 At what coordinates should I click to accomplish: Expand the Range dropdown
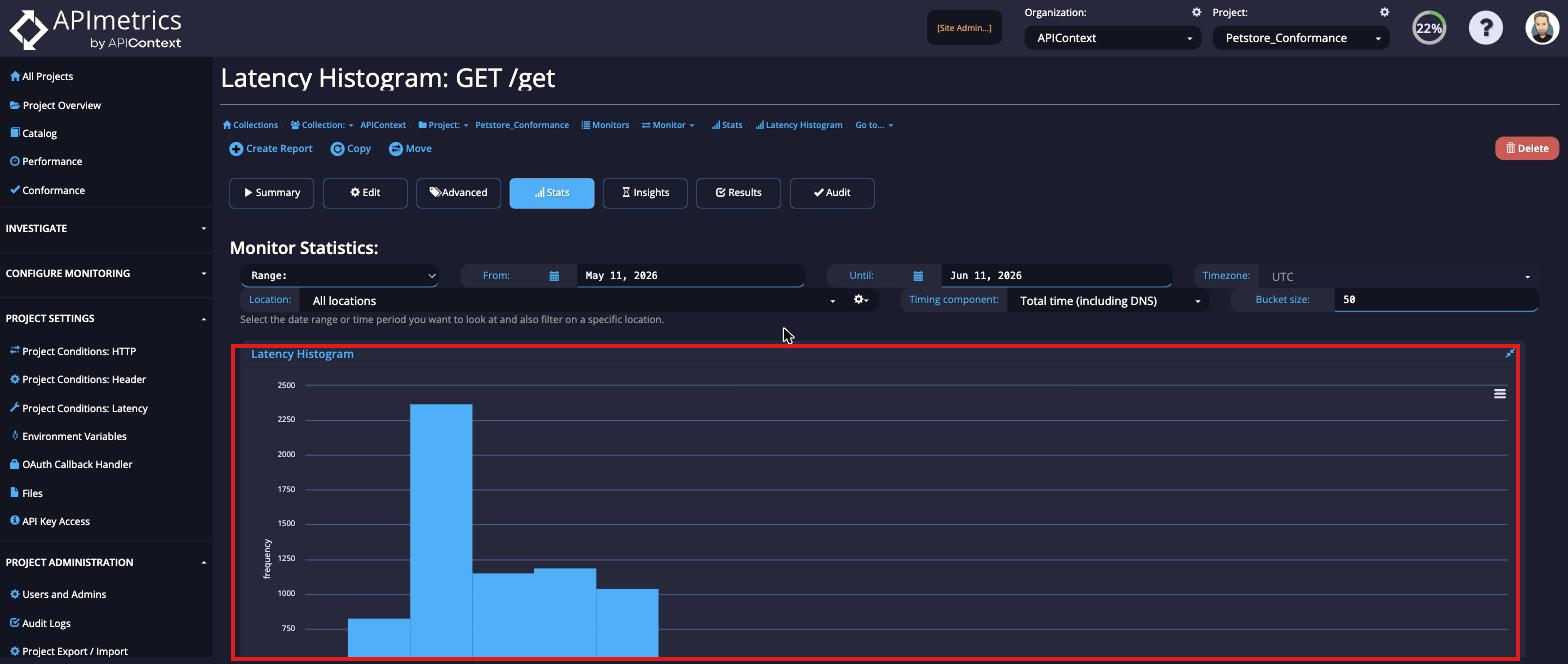tap(340, 276)
